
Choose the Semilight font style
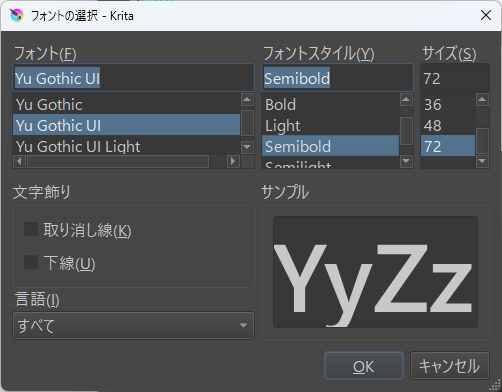[330, 163]
